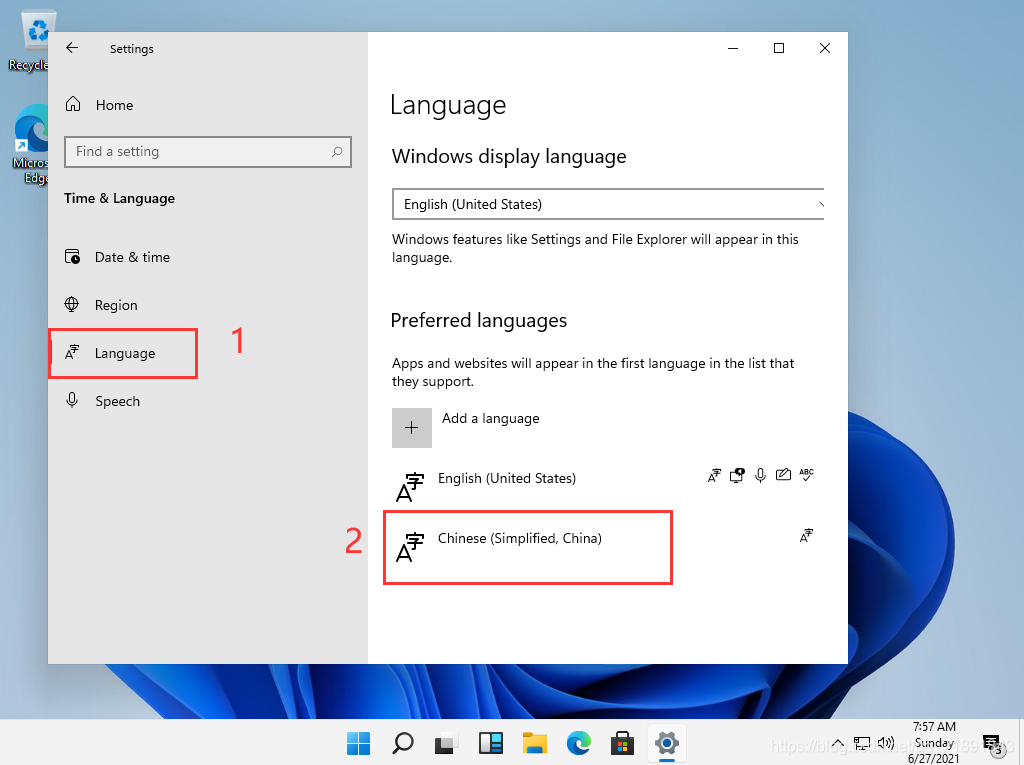The height and width of the screenshot is (765, 1024).
Task: Select the Microsoft Edge desktop shortcut
Action: (29, 144)
